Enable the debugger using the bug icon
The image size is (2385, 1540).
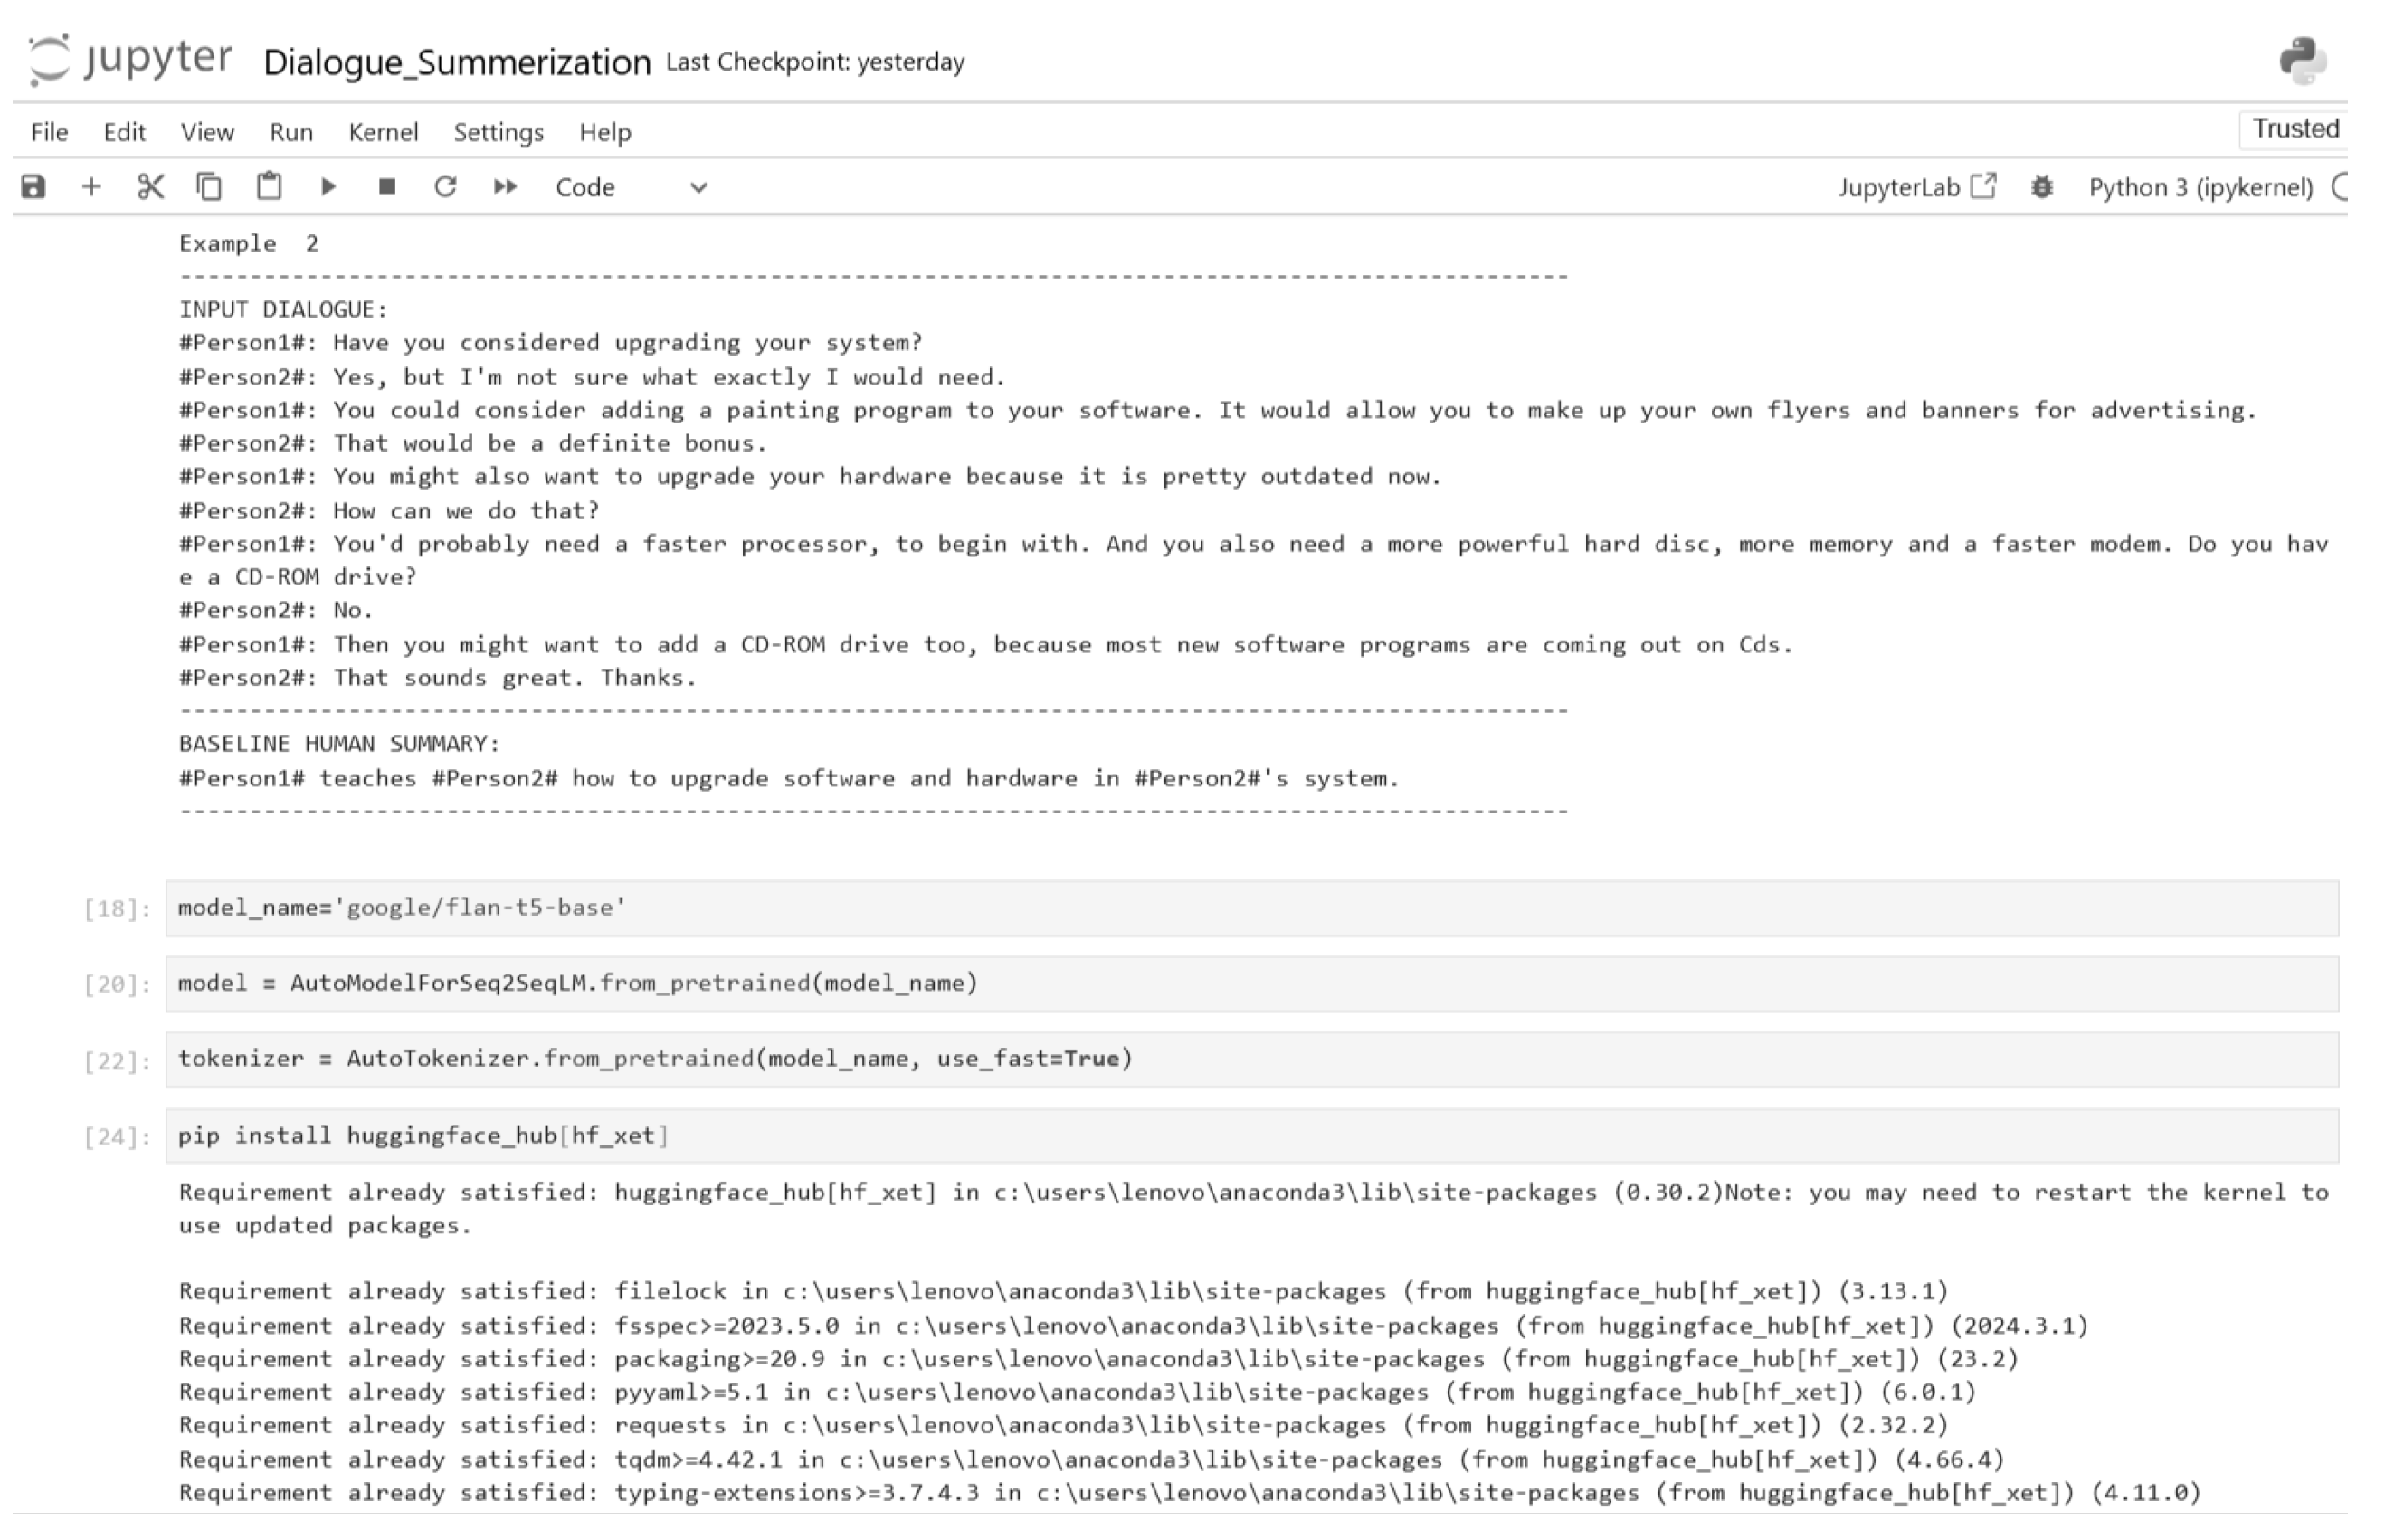[x=2043, y=186]
